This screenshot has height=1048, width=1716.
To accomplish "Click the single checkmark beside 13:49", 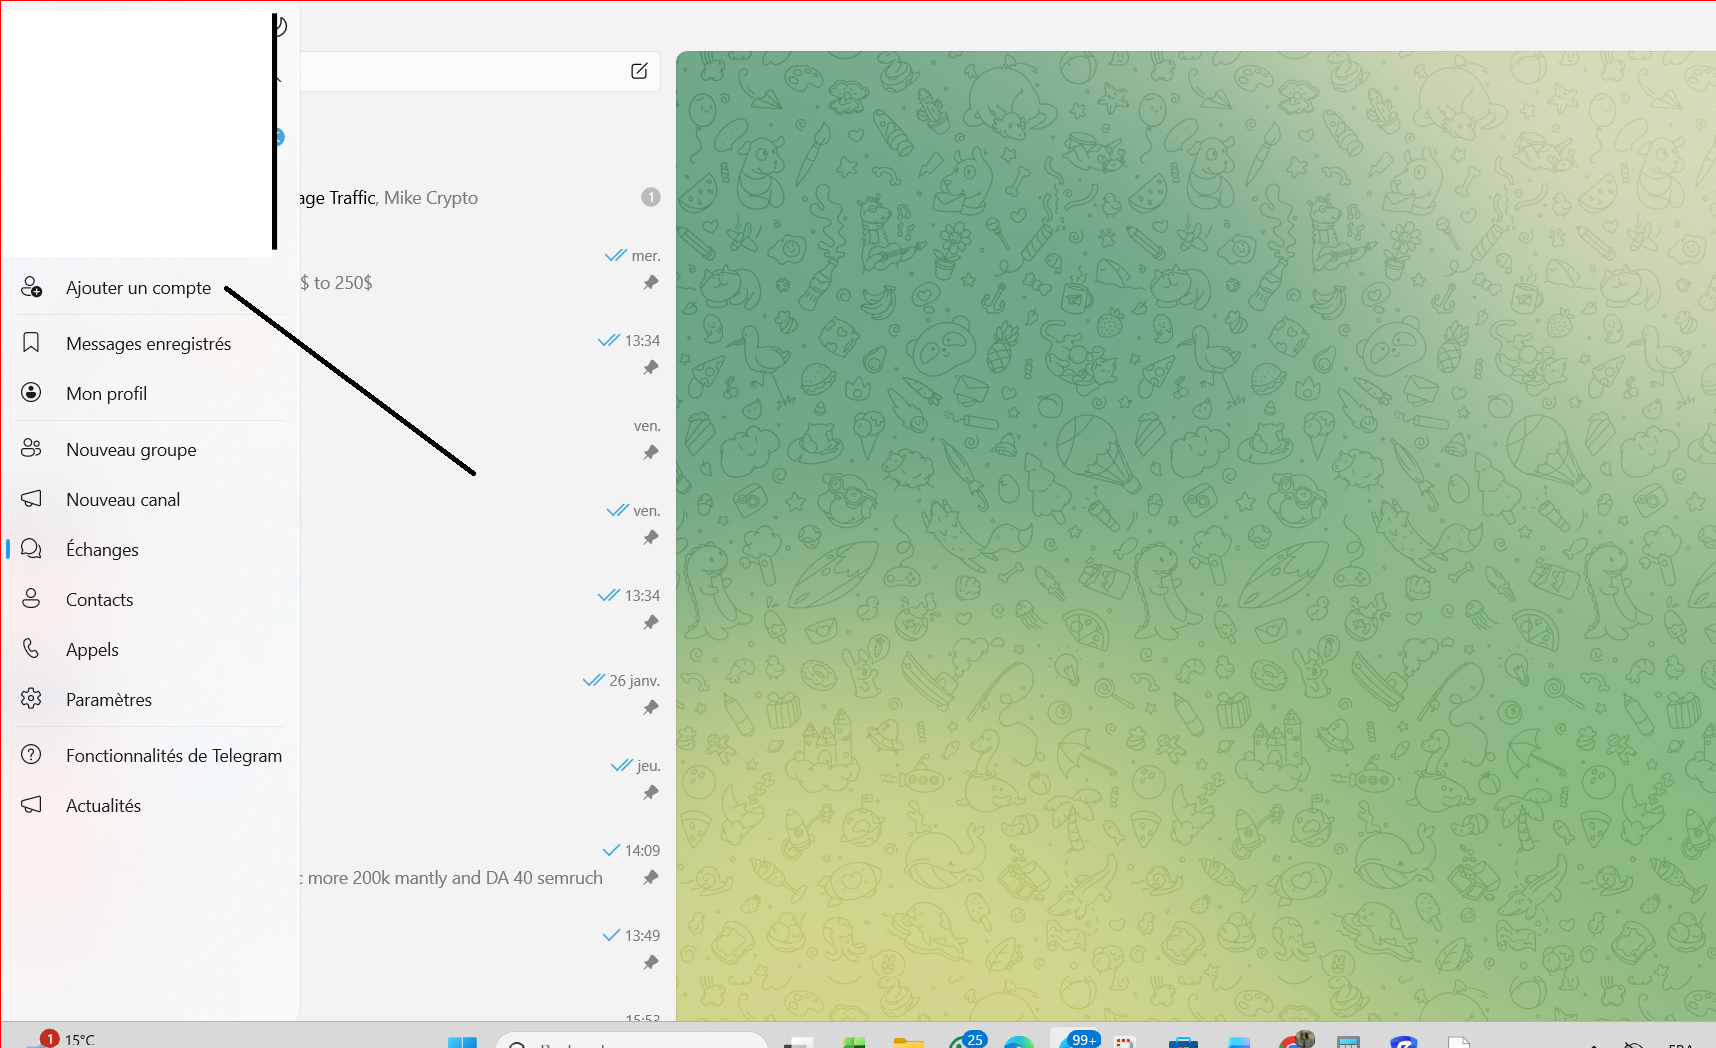I will click(x=611, y=936).
